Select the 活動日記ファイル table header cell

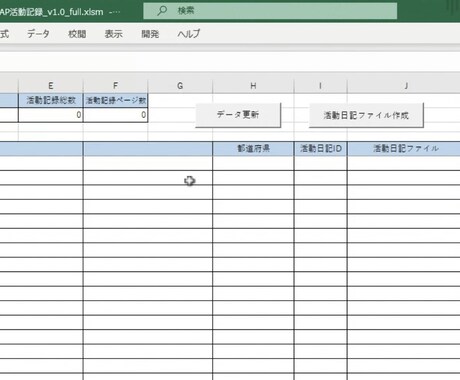pos(404,148)
